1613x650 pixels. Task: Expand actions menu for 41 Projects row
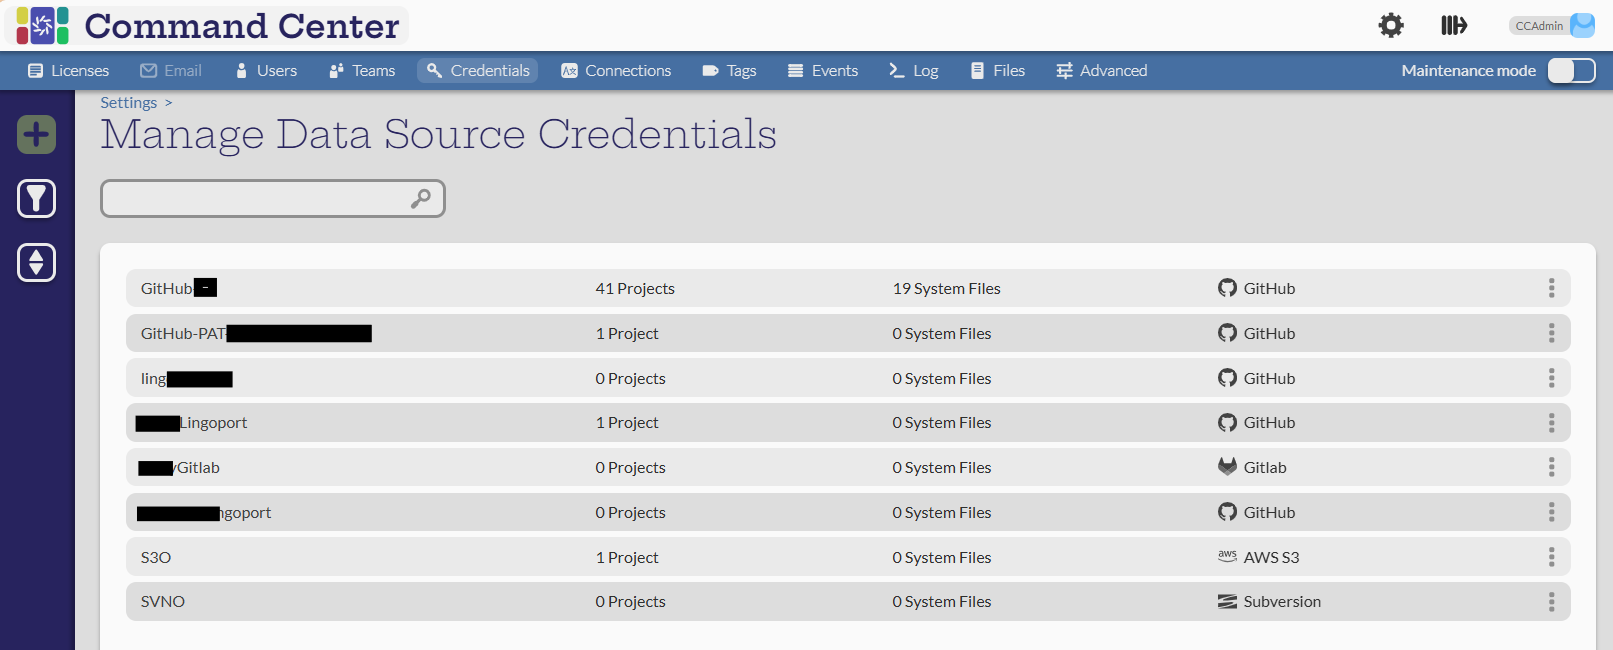[1551, 288]
